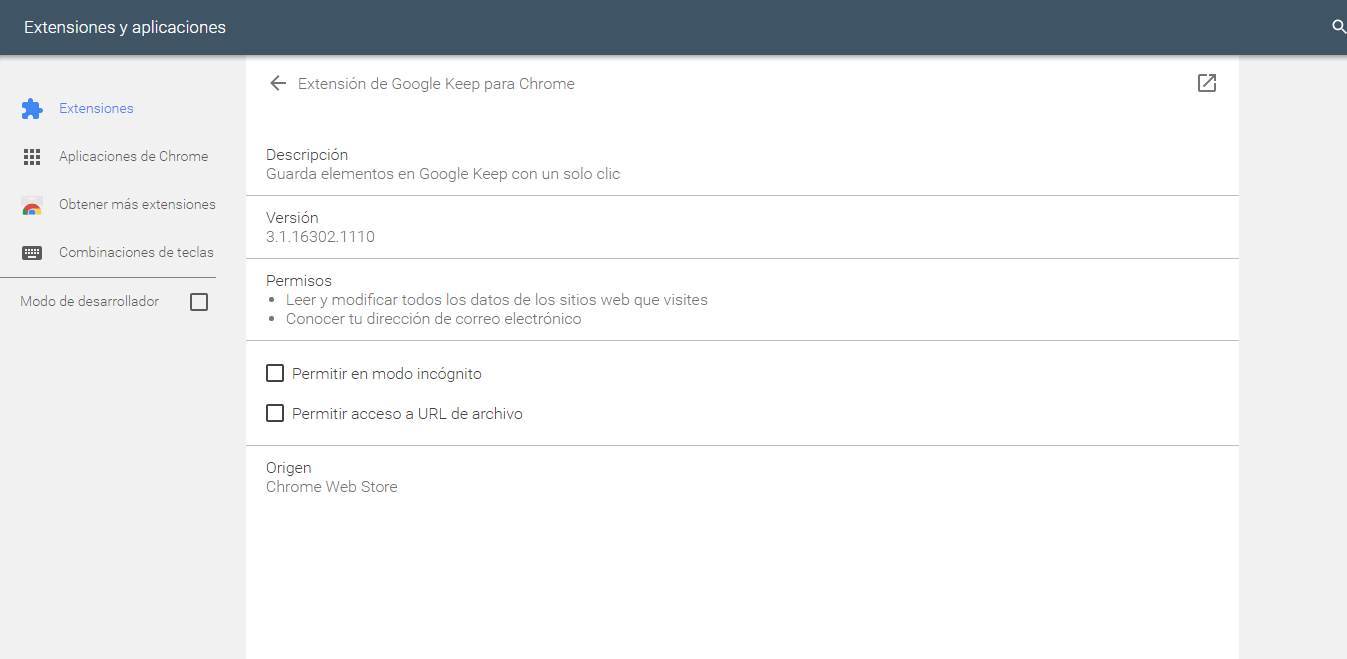Click the Modo de desarrollador label

point(90,302)
